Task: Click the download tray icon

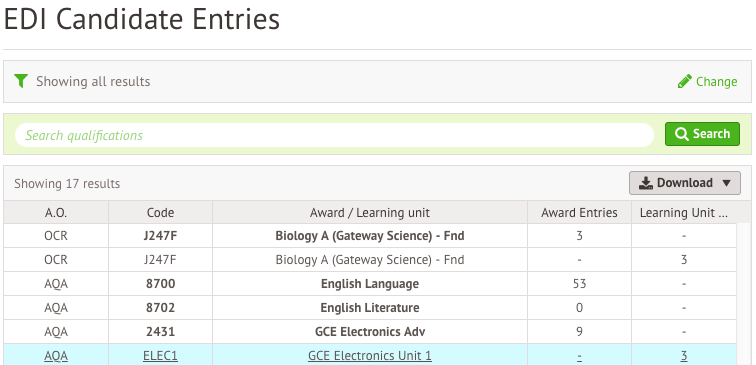Action: point(645,183)
